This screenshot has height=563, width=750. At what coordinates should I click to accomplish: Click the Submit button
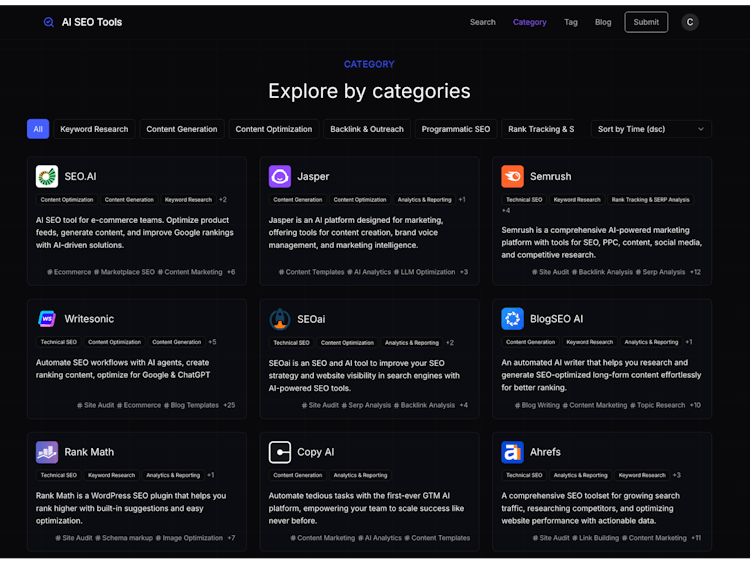pyautogui.click(x=646, y=22)
